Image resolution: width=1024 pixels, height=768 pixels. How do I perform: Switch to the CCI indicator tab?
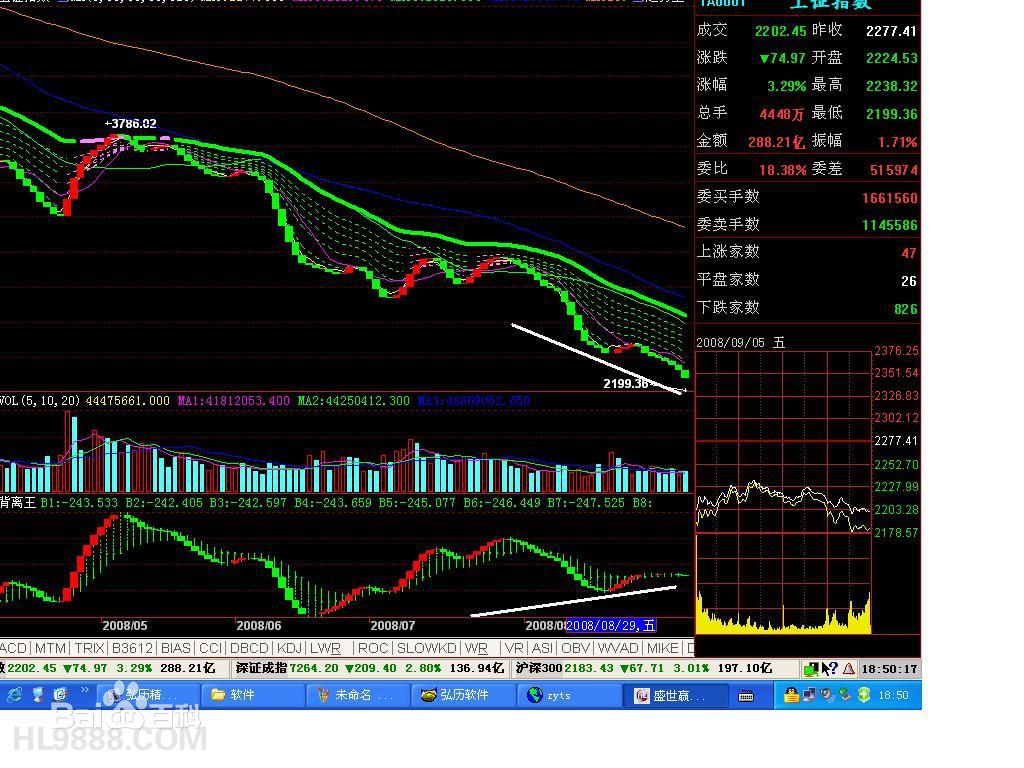(x=211, y=648)
